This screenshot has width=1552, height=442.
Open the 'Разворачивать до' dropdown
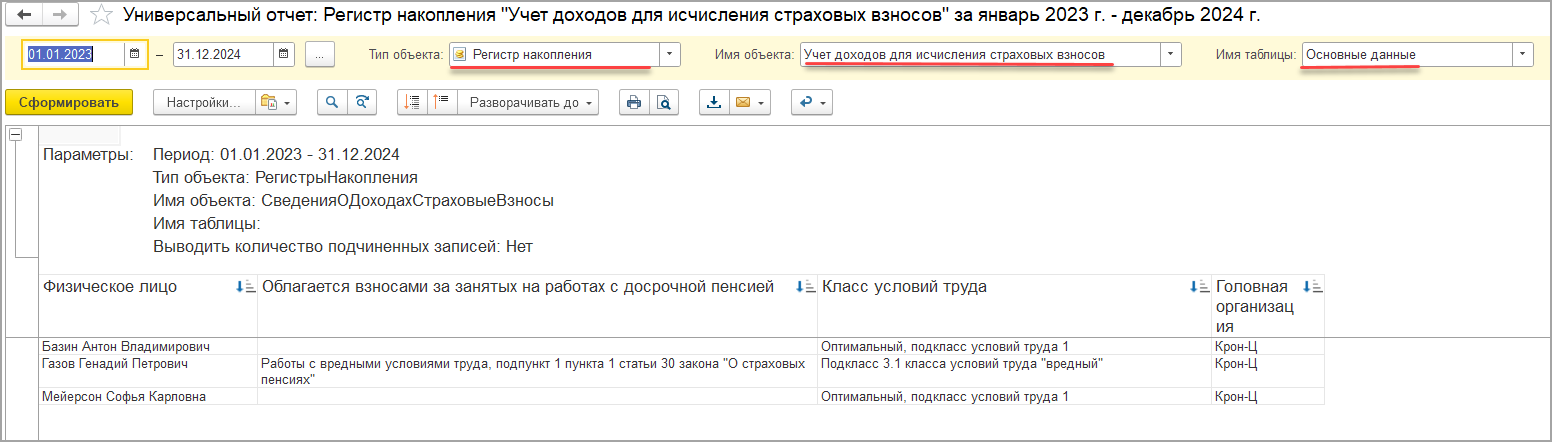pyautogui.click(x=529, y=102)
